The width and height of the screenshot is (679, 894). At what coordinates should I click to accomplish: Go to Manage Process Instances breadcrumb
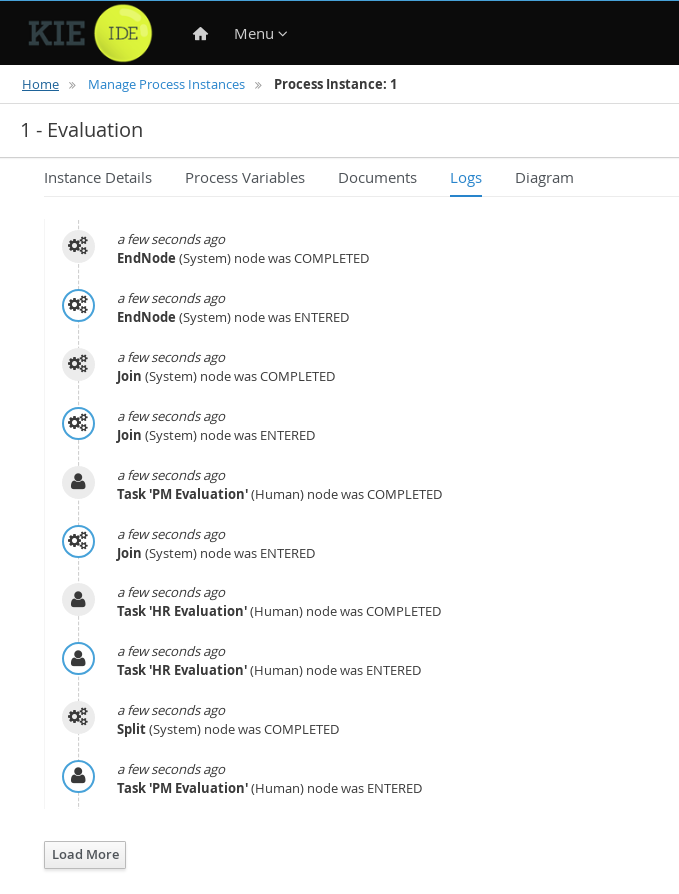[x=166, y=85]
